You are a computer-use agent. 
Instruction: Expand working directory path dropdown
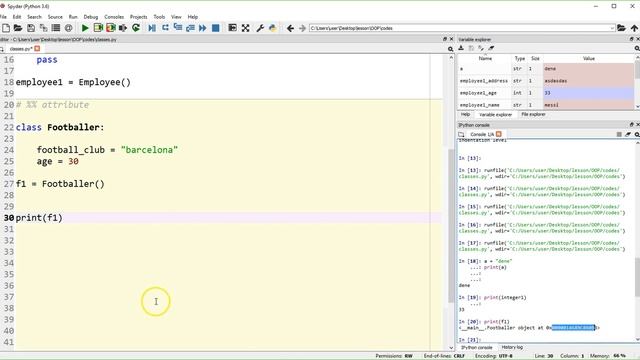(612, 28)
